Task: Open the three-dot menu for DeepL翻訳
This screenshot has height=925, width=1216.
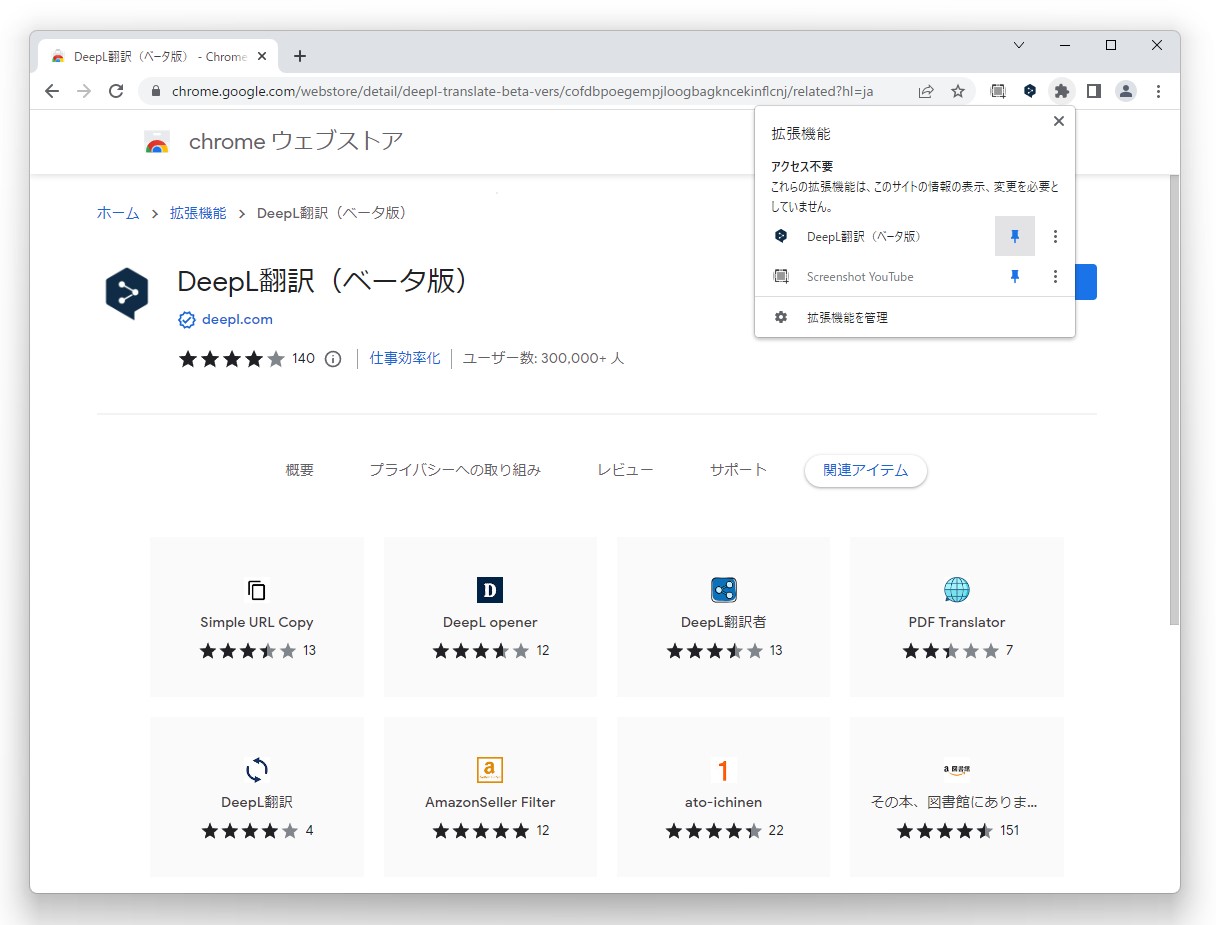Action: (1055, 236)
